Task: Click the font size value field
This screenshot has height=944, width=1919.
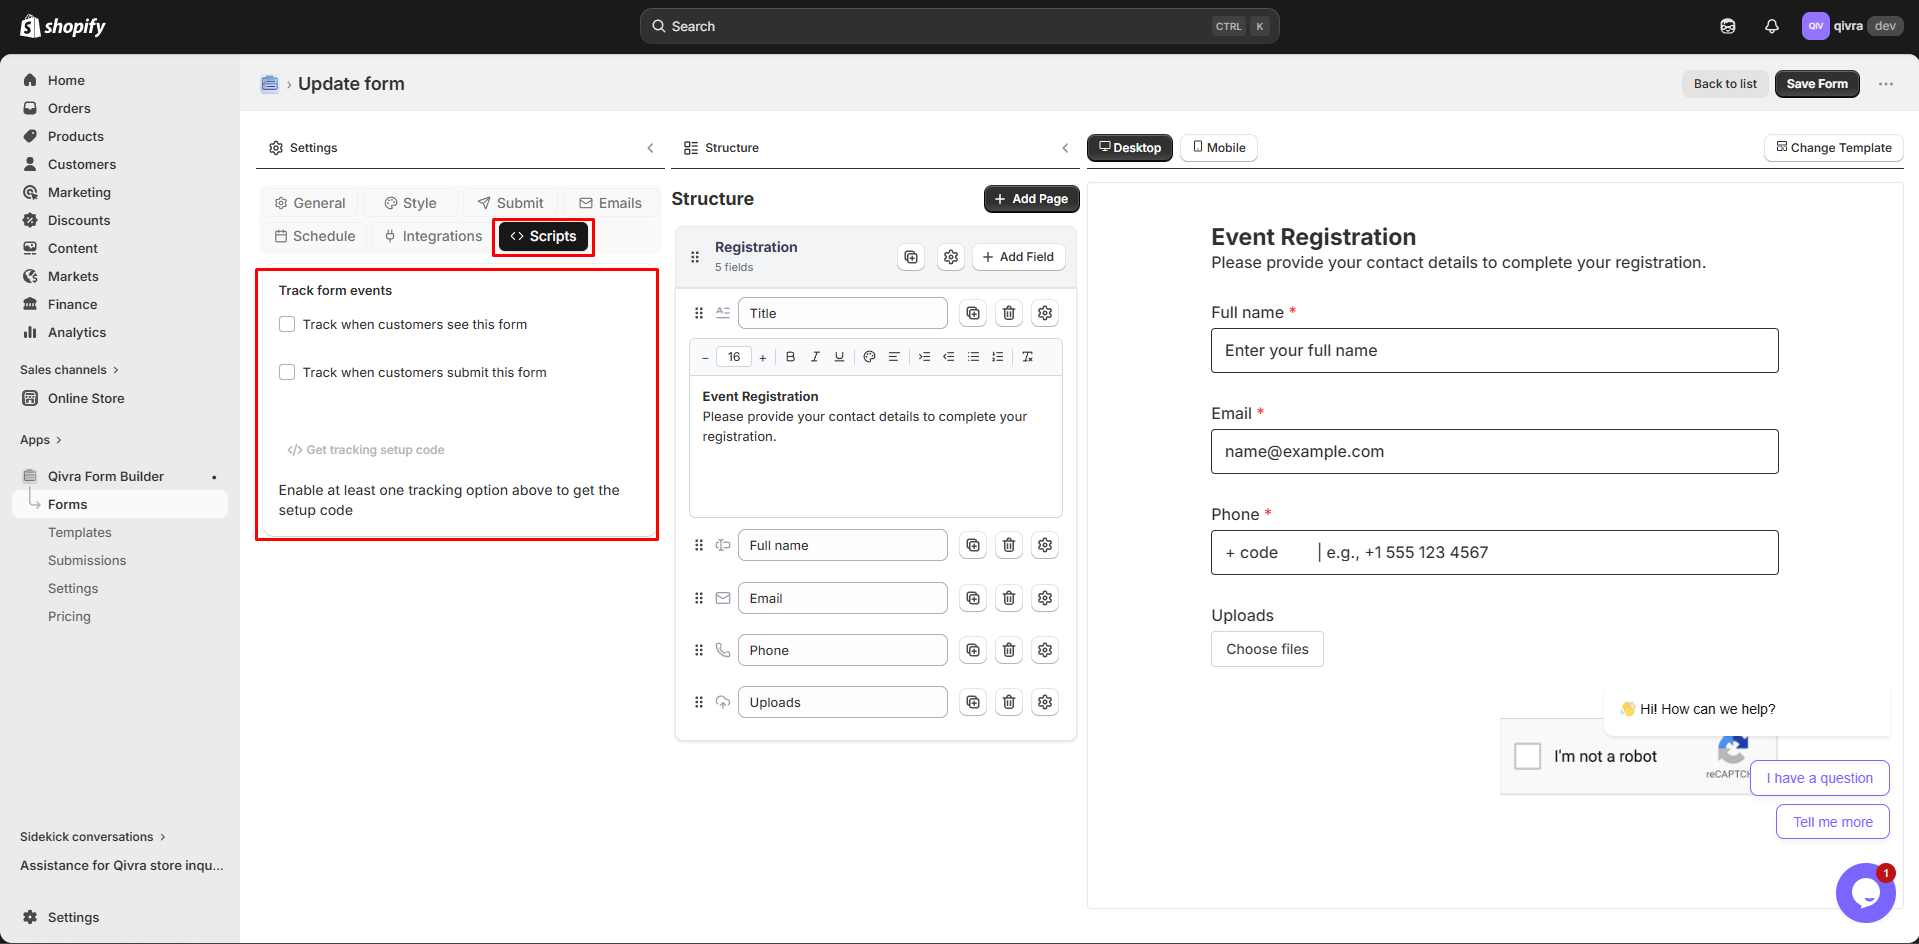Action: coord(734,357)
